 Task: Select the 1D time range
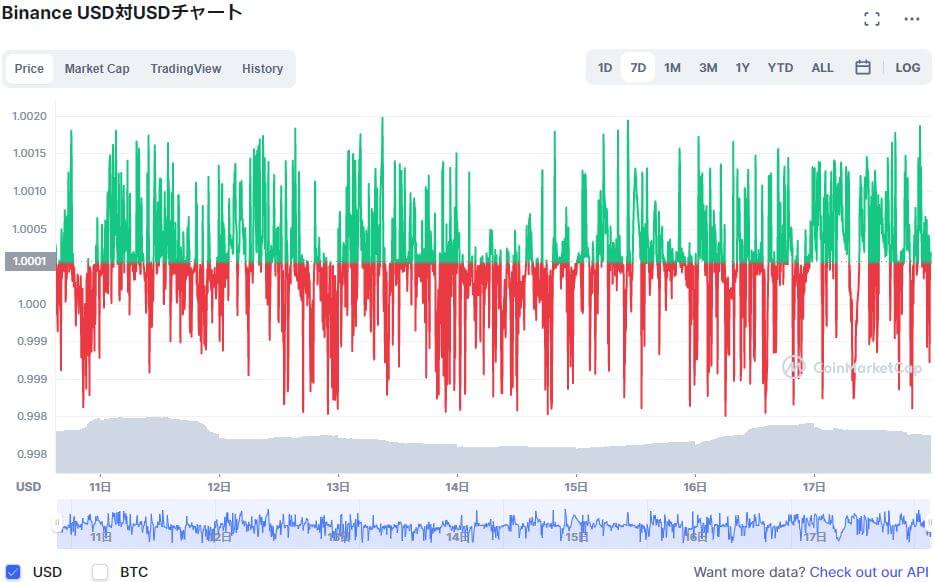point(605,67)
